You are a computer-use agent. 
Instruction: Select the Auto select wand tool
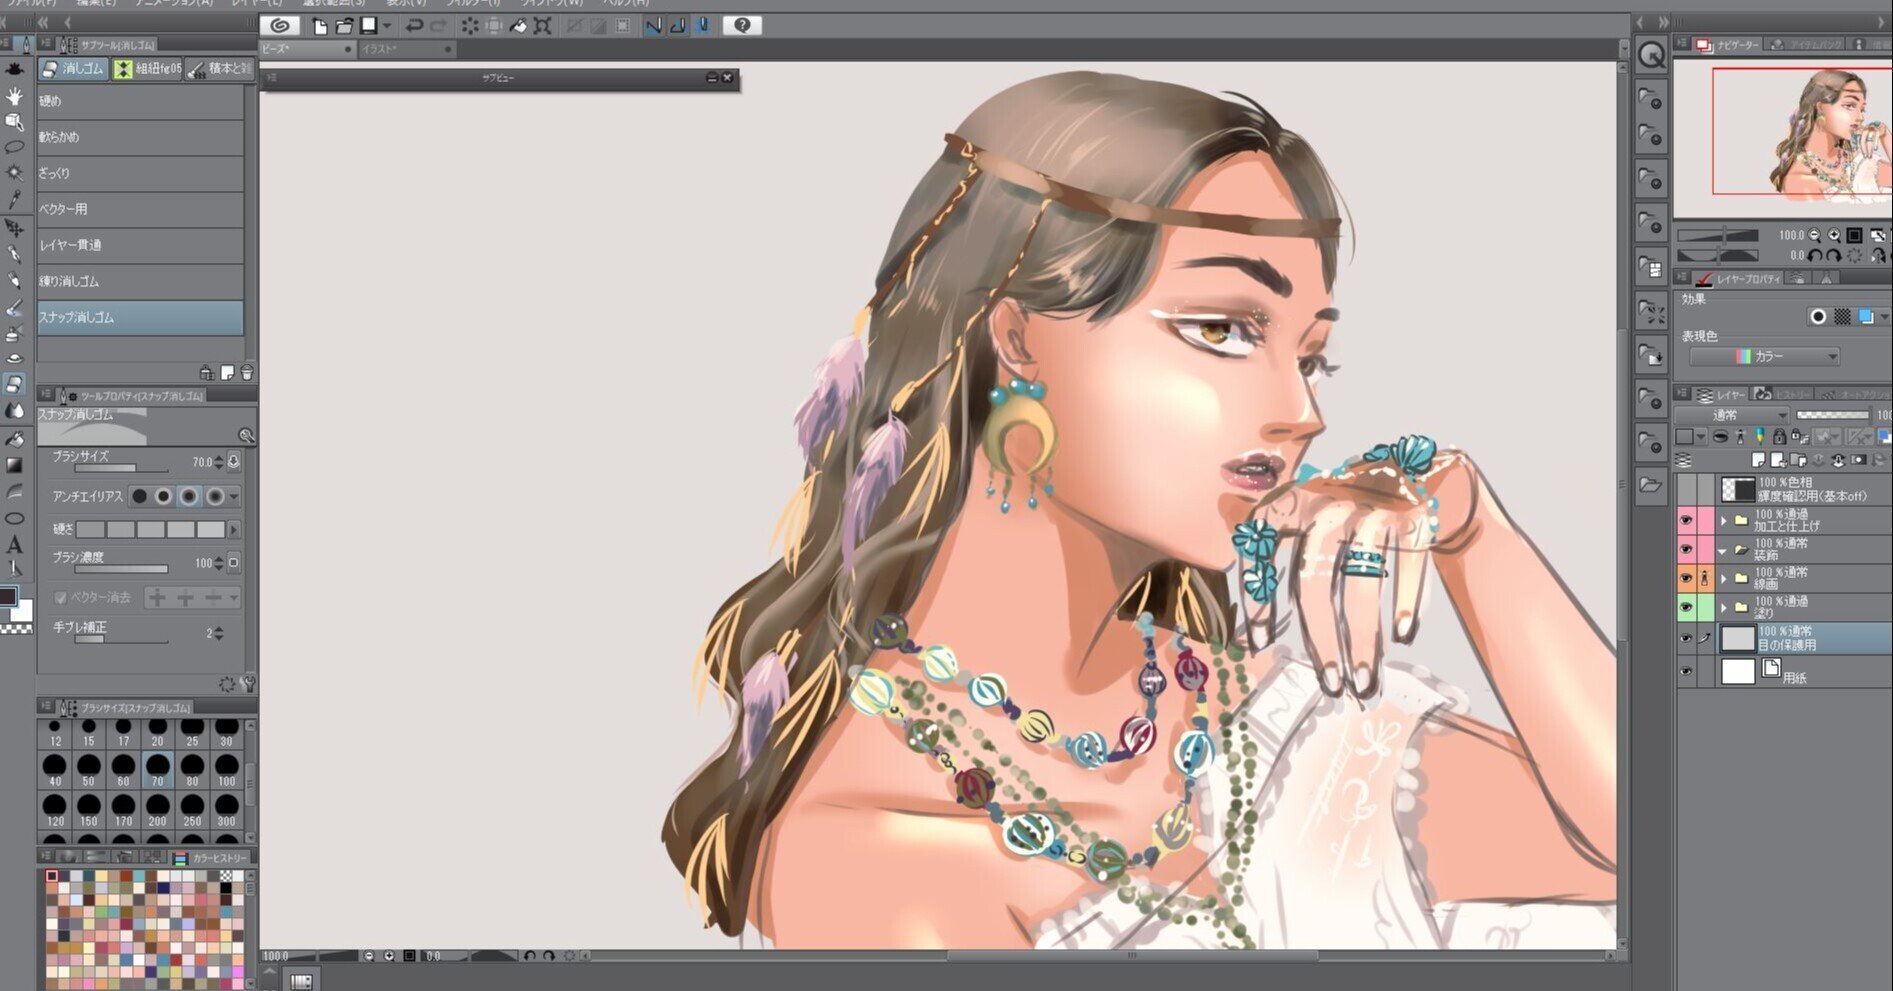(x=14, y=173)
